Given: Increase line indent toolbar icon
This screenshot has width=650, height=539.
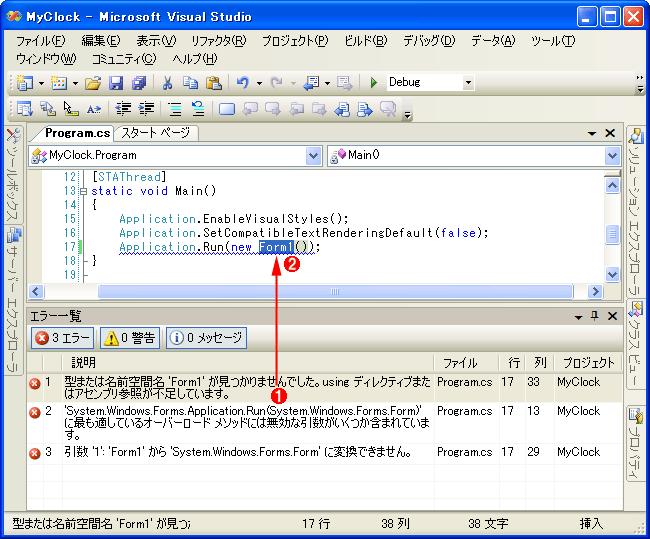Looking at the screenshot, I should pyautogui.click(x=146, y=109).
